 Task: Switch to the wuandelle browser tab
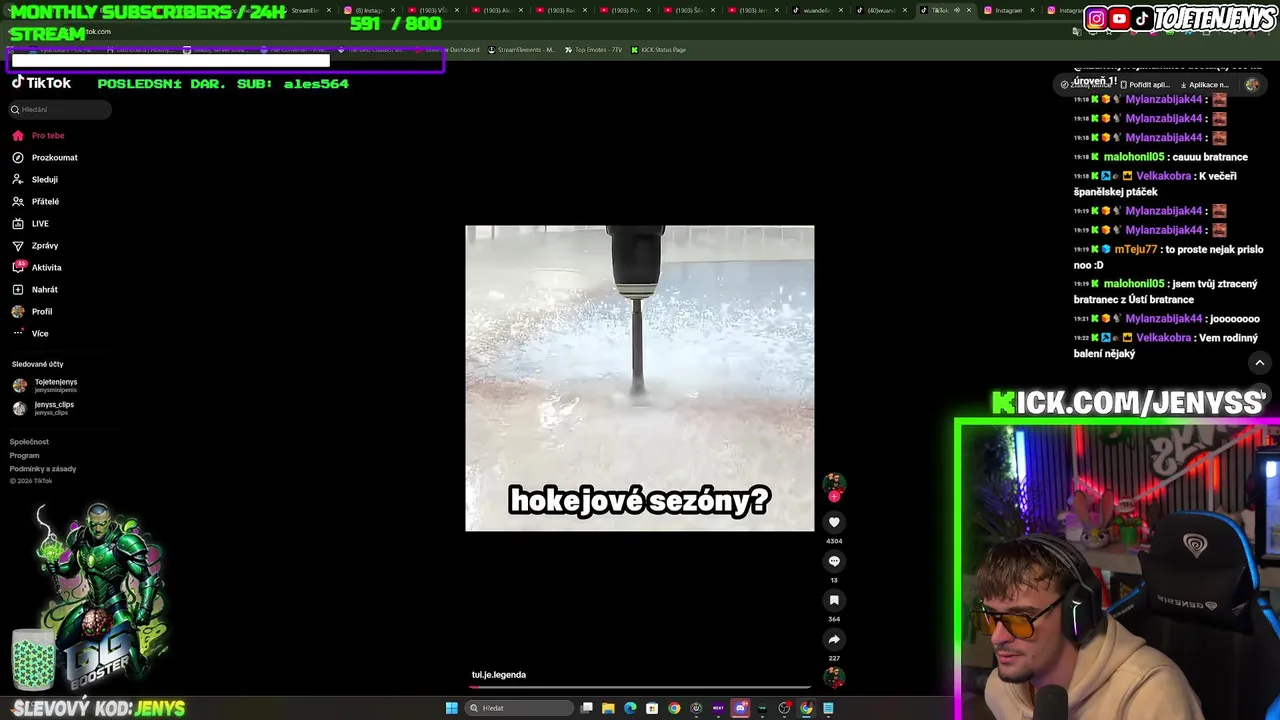coord(817,10)
